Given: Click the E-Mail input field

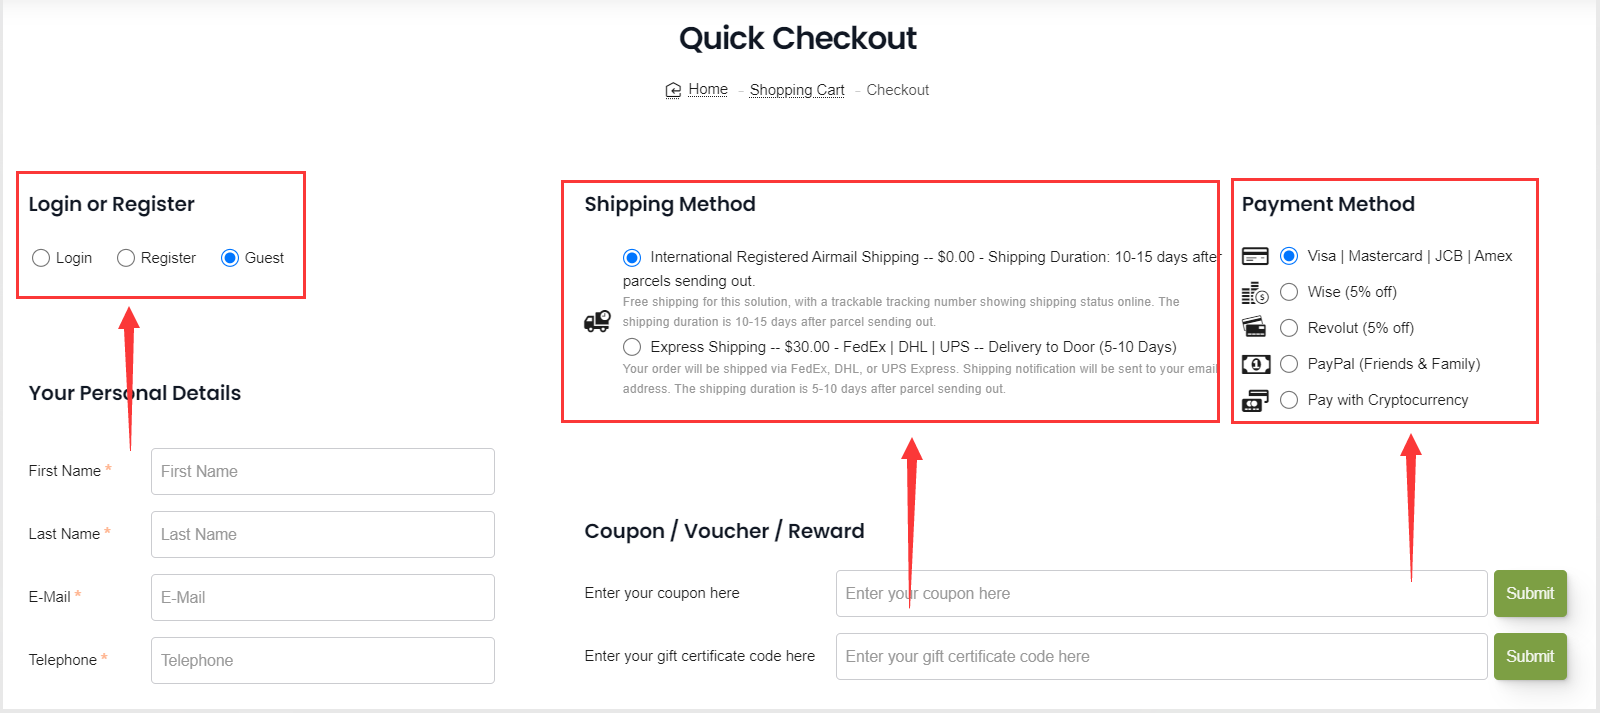Looking at the screenshot, I should [323, 597].
